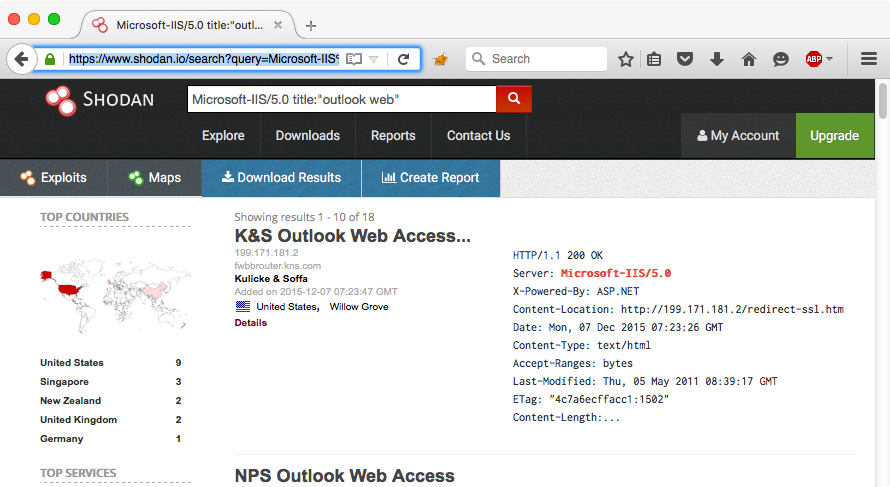
Task: Open the Adblock Plus dropdown arrow
Action: click(x=830, y=59)
